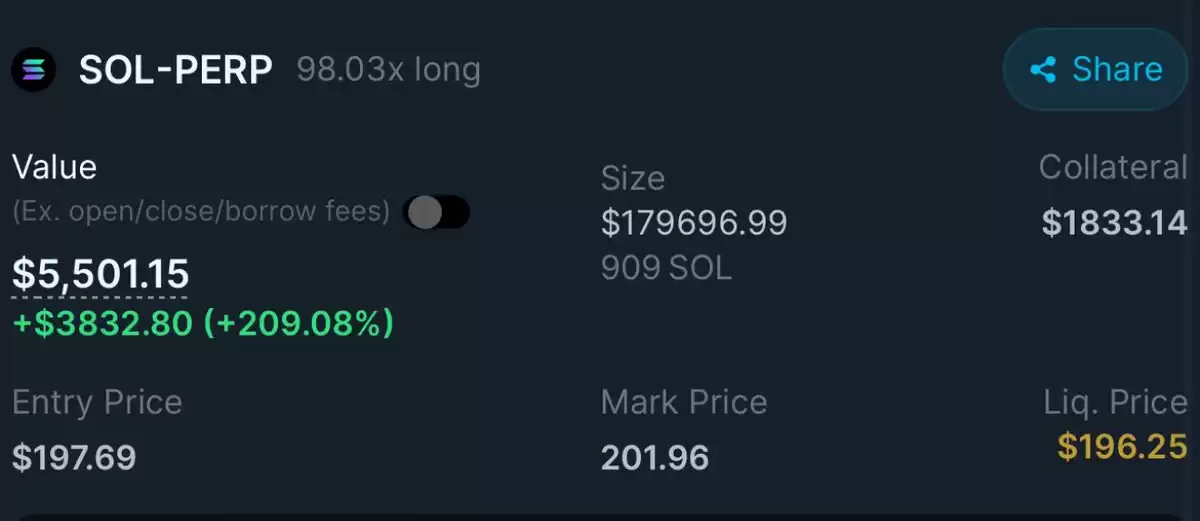Open the Share position button

click(1096, 69)
